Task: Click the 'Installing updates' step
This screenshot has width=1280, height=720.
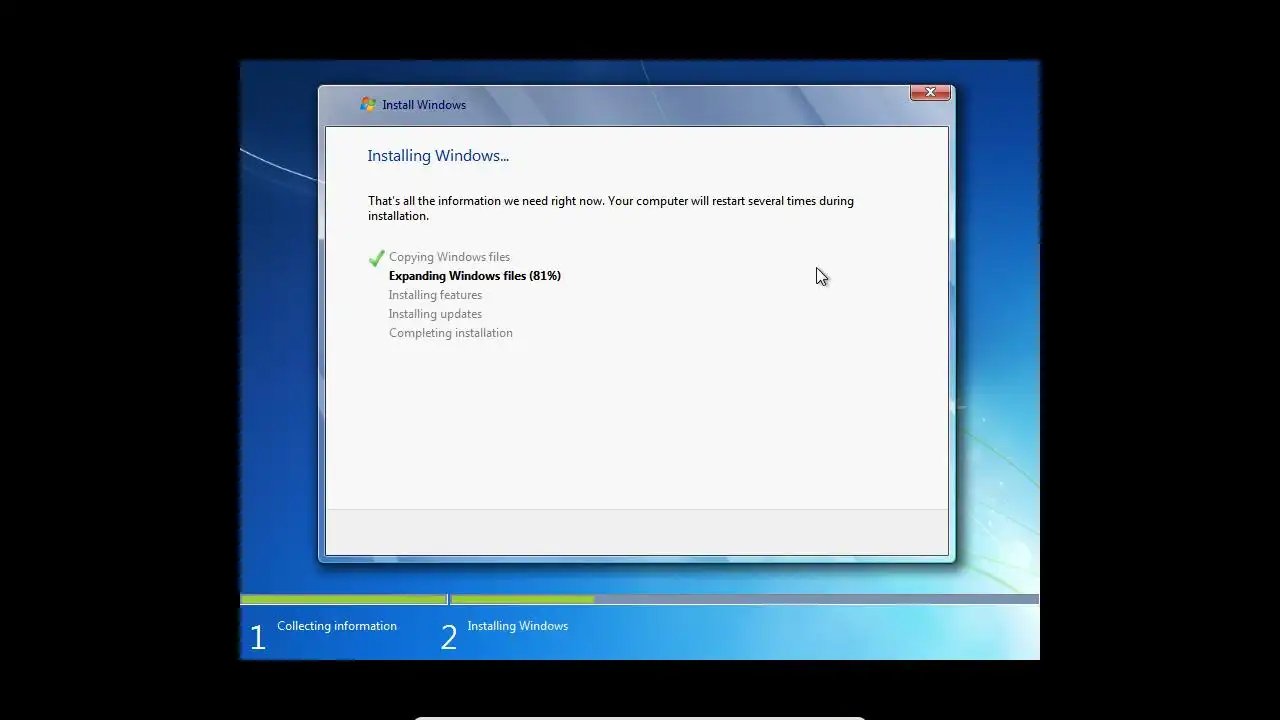Action: (435, 314)
